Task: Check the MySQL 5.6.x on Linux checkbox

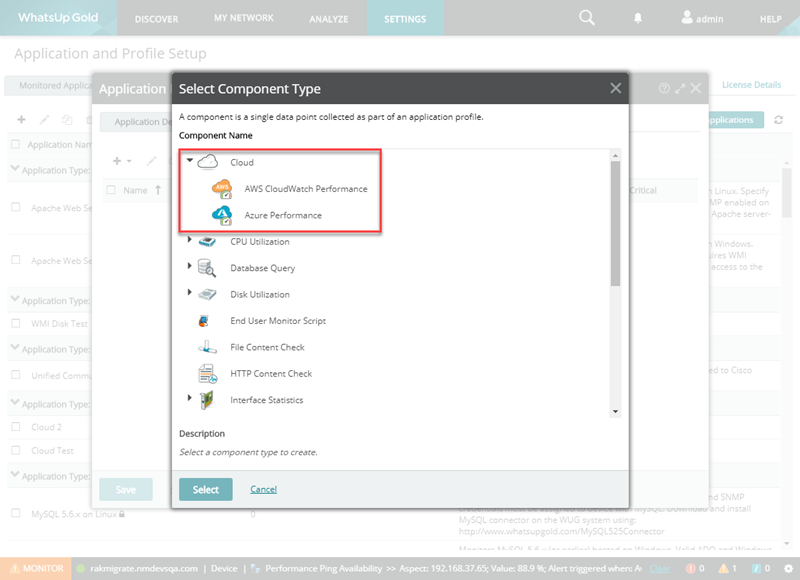Action: [16, 514]
